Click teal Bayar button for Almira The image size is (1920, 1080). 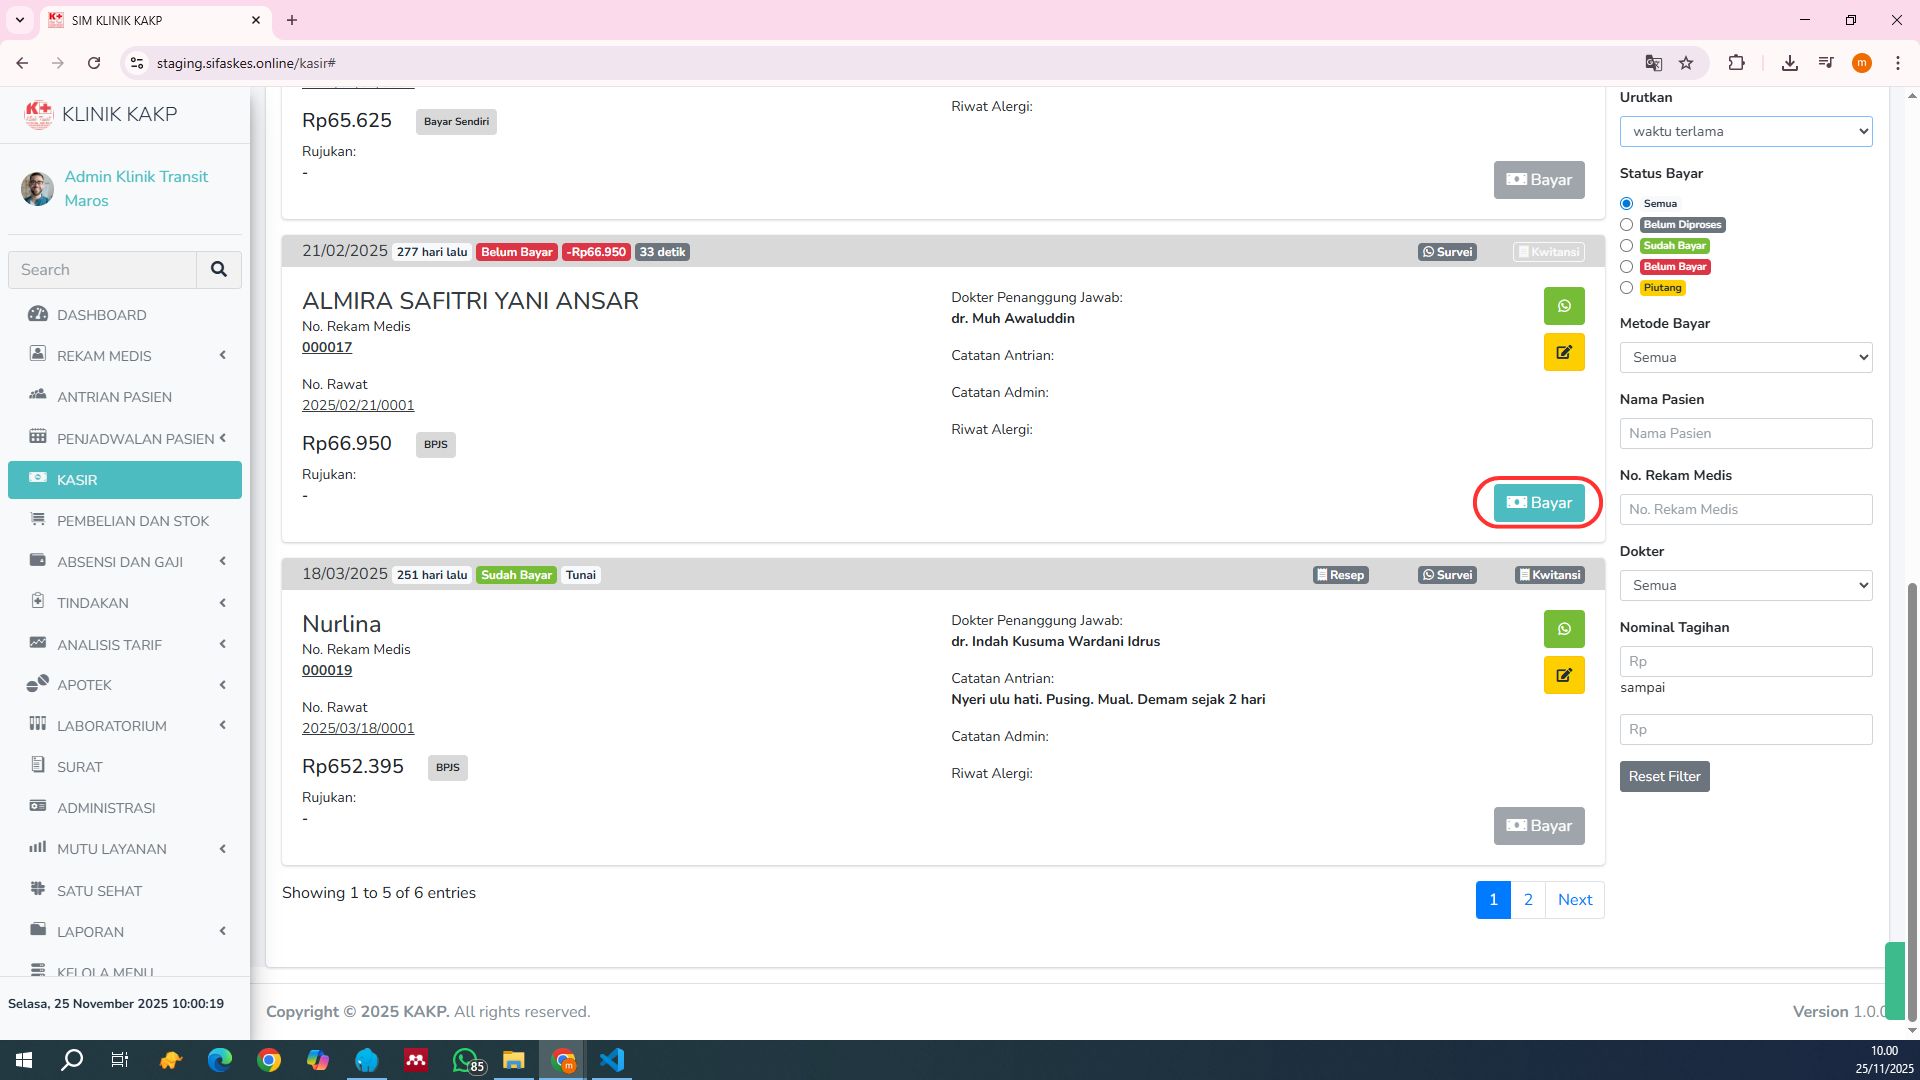(x=1538, y=503)
